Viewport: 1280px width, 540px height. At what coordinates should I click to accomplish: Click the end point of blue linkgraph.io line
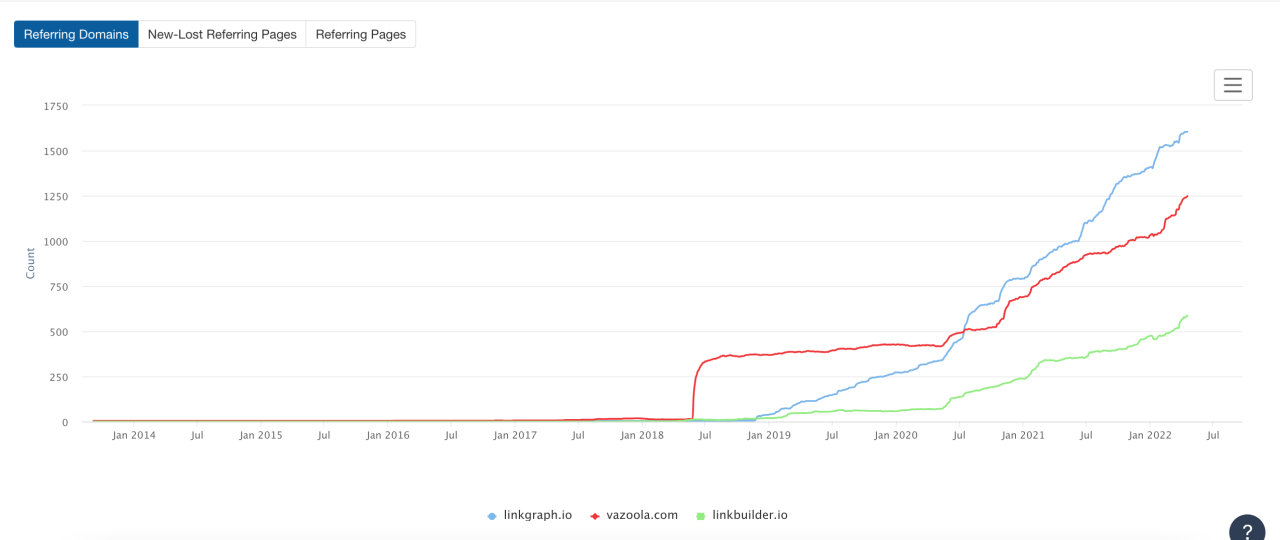click(x=1187, y=132)
